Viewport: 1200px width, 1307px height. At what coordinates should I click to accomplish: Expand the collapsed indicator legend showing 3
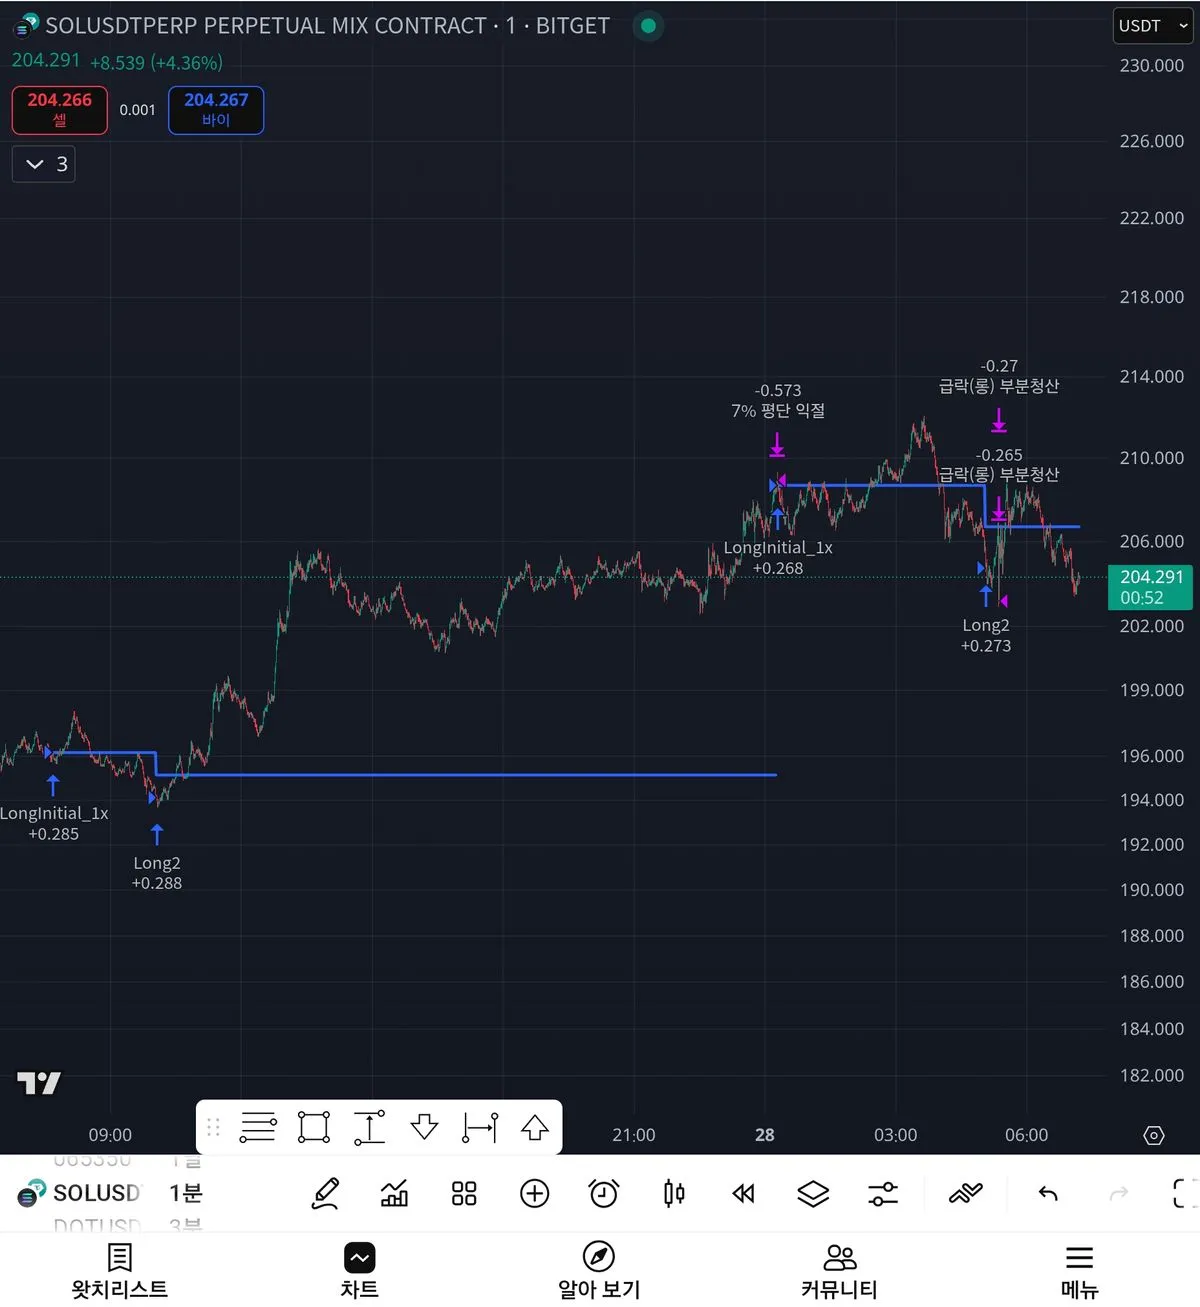click(x=44, y=164)
